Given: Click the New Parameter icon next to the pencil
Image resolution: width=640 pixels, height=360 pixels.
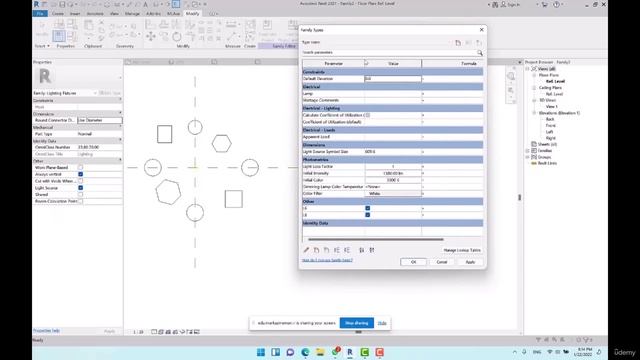Looking at the screenshot, I should [316, 250].
